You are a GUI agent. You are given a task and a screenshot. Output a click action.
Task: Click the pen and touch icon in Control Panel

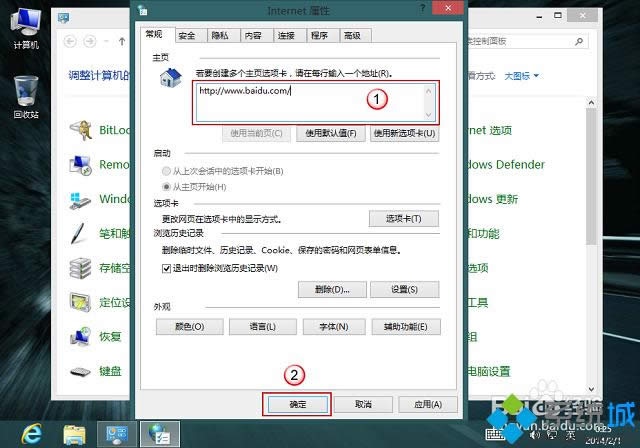78,233
